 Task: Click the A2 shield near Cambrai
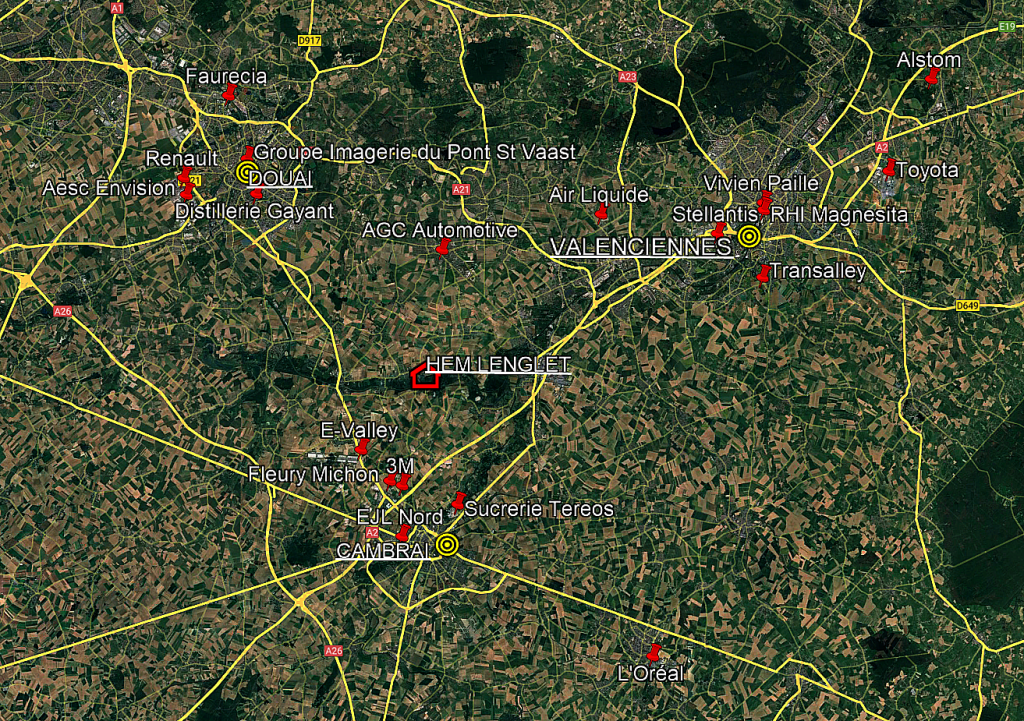[x=372, y=532]
